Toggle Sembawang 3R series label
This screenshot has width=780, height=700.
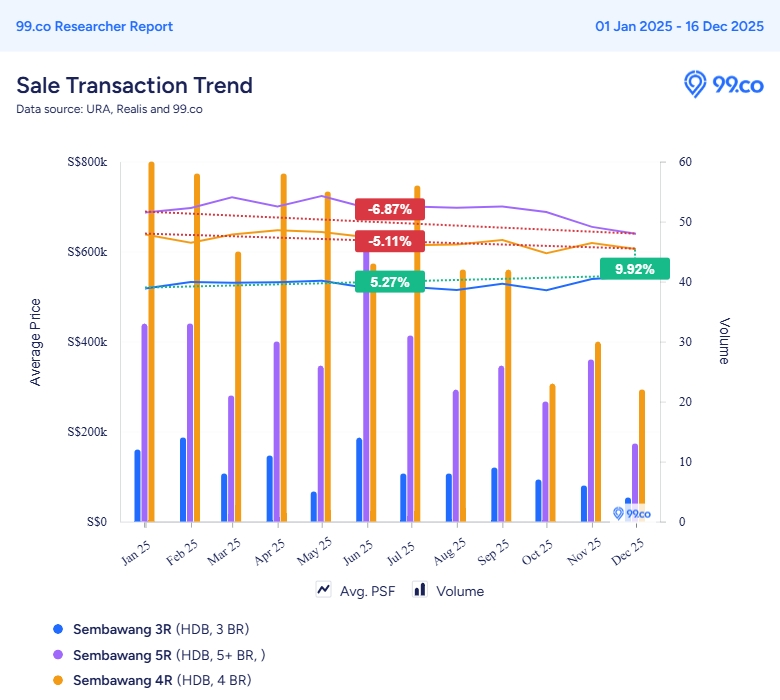click(x=122, y=629)
